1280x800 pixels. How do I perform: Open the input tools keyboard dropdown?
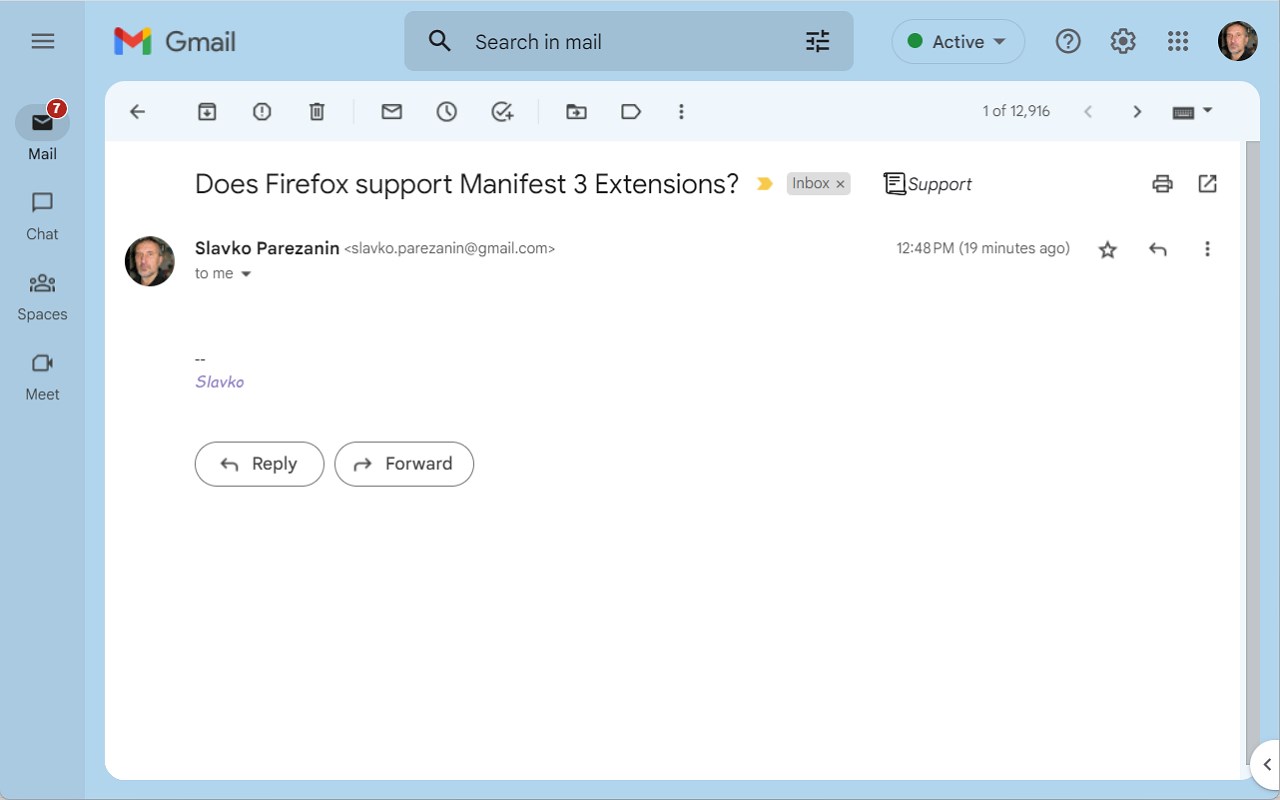click(1192, 112)
